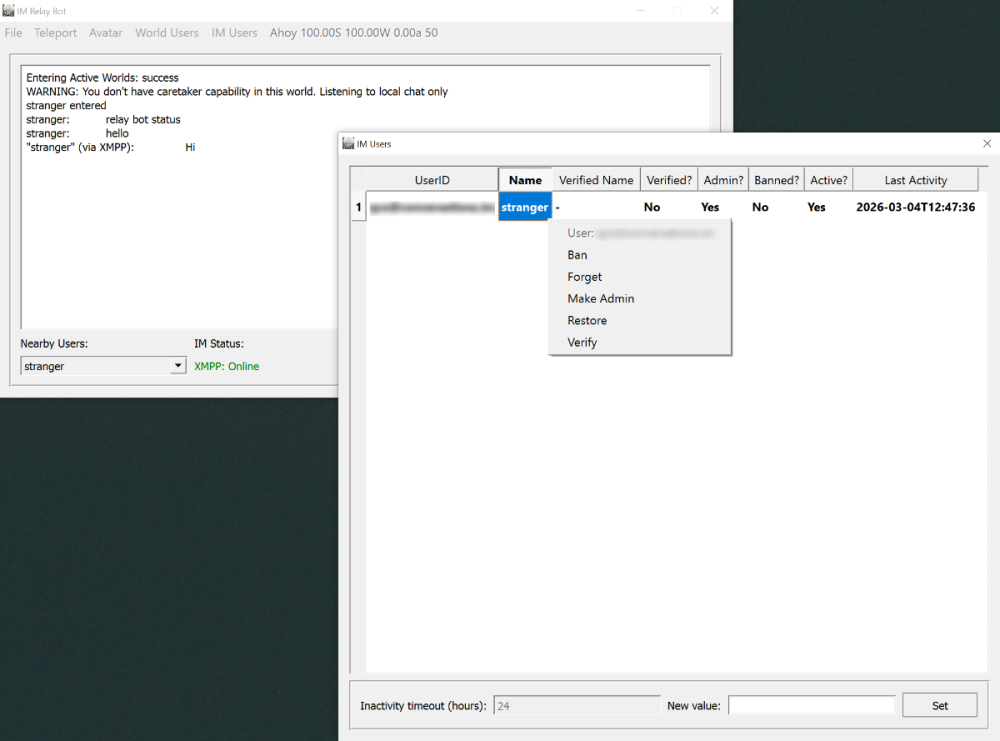Open the IM Users menu
The width and height of the screenshot is (1000, 741).
pos(234,32)
